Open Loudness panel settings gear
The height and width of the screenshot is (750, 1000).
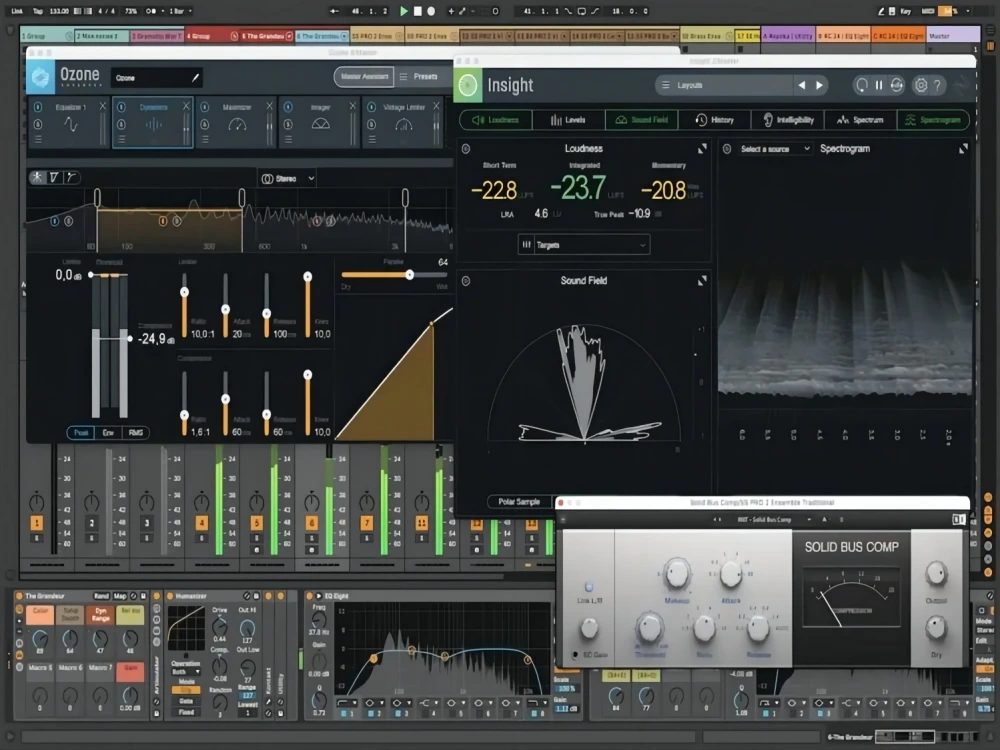466,149
